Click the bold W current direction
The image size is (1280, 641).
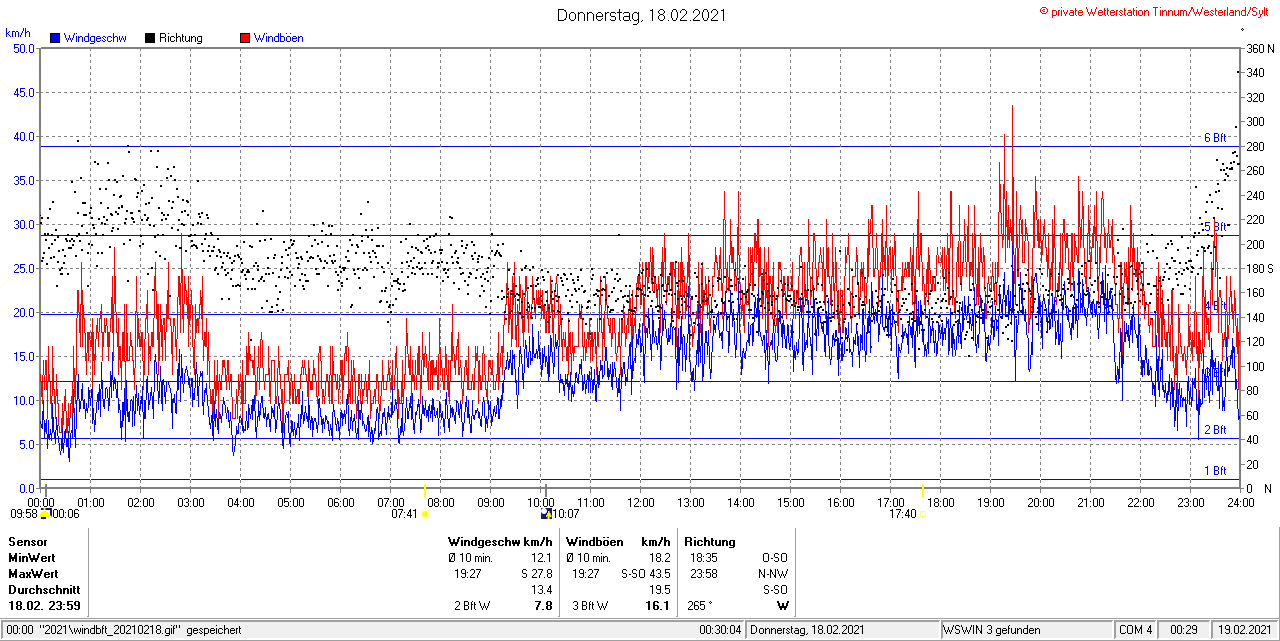tap(783, 606)
